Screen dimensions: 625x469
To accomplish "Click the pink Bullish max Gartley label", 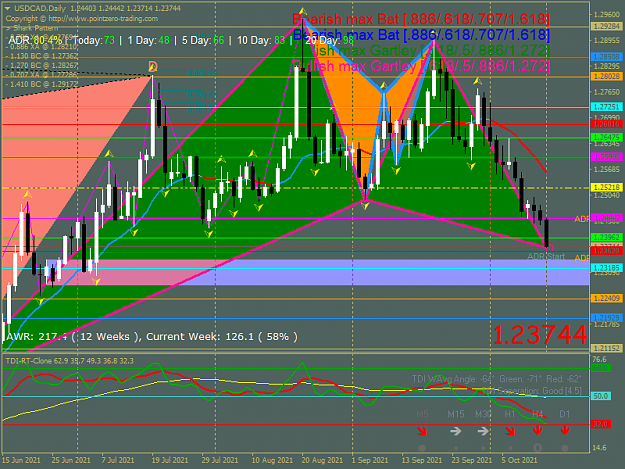I will (x=421, y=66).
